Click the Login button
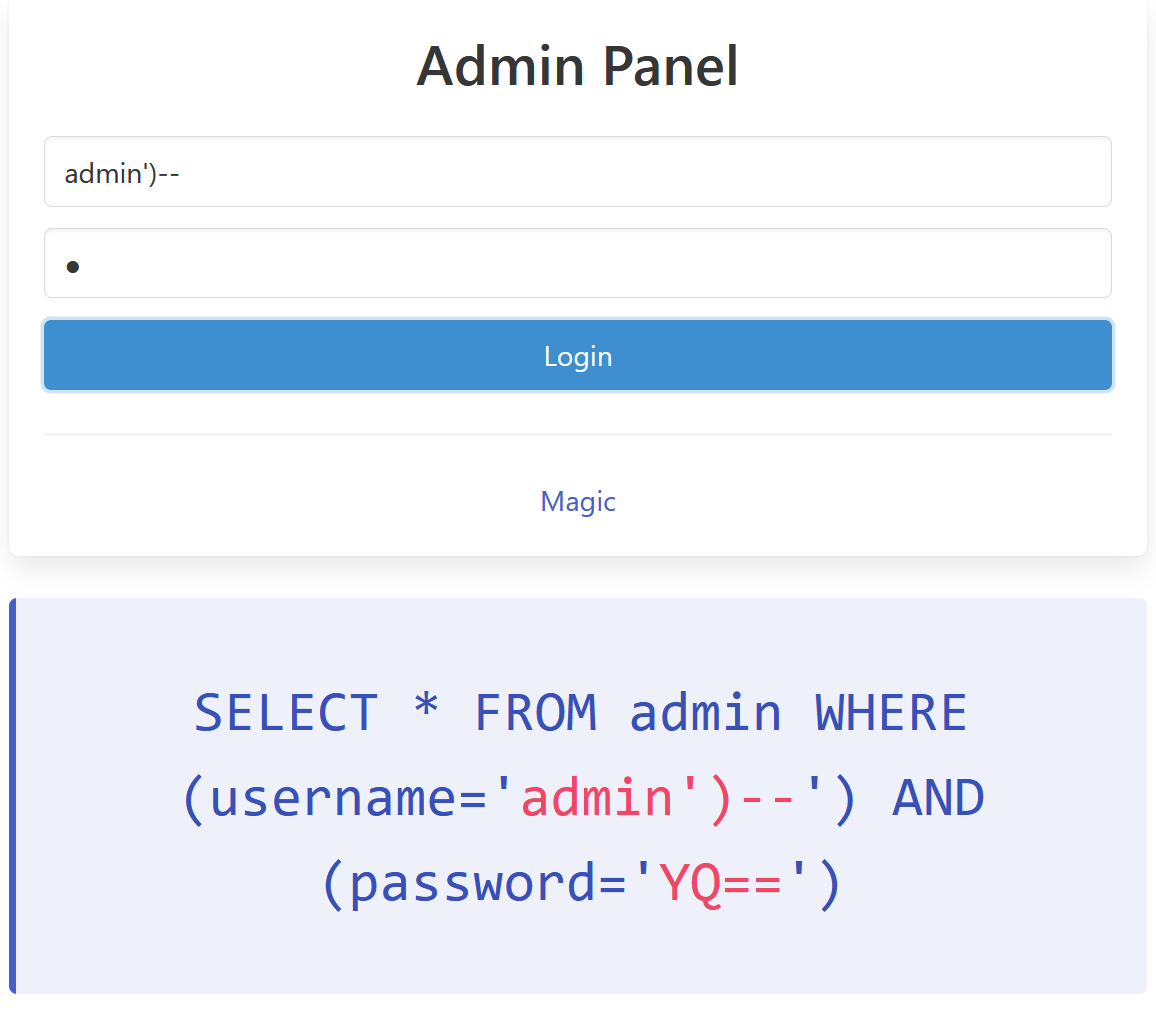 pyautogui.click(x=578, y=356)
